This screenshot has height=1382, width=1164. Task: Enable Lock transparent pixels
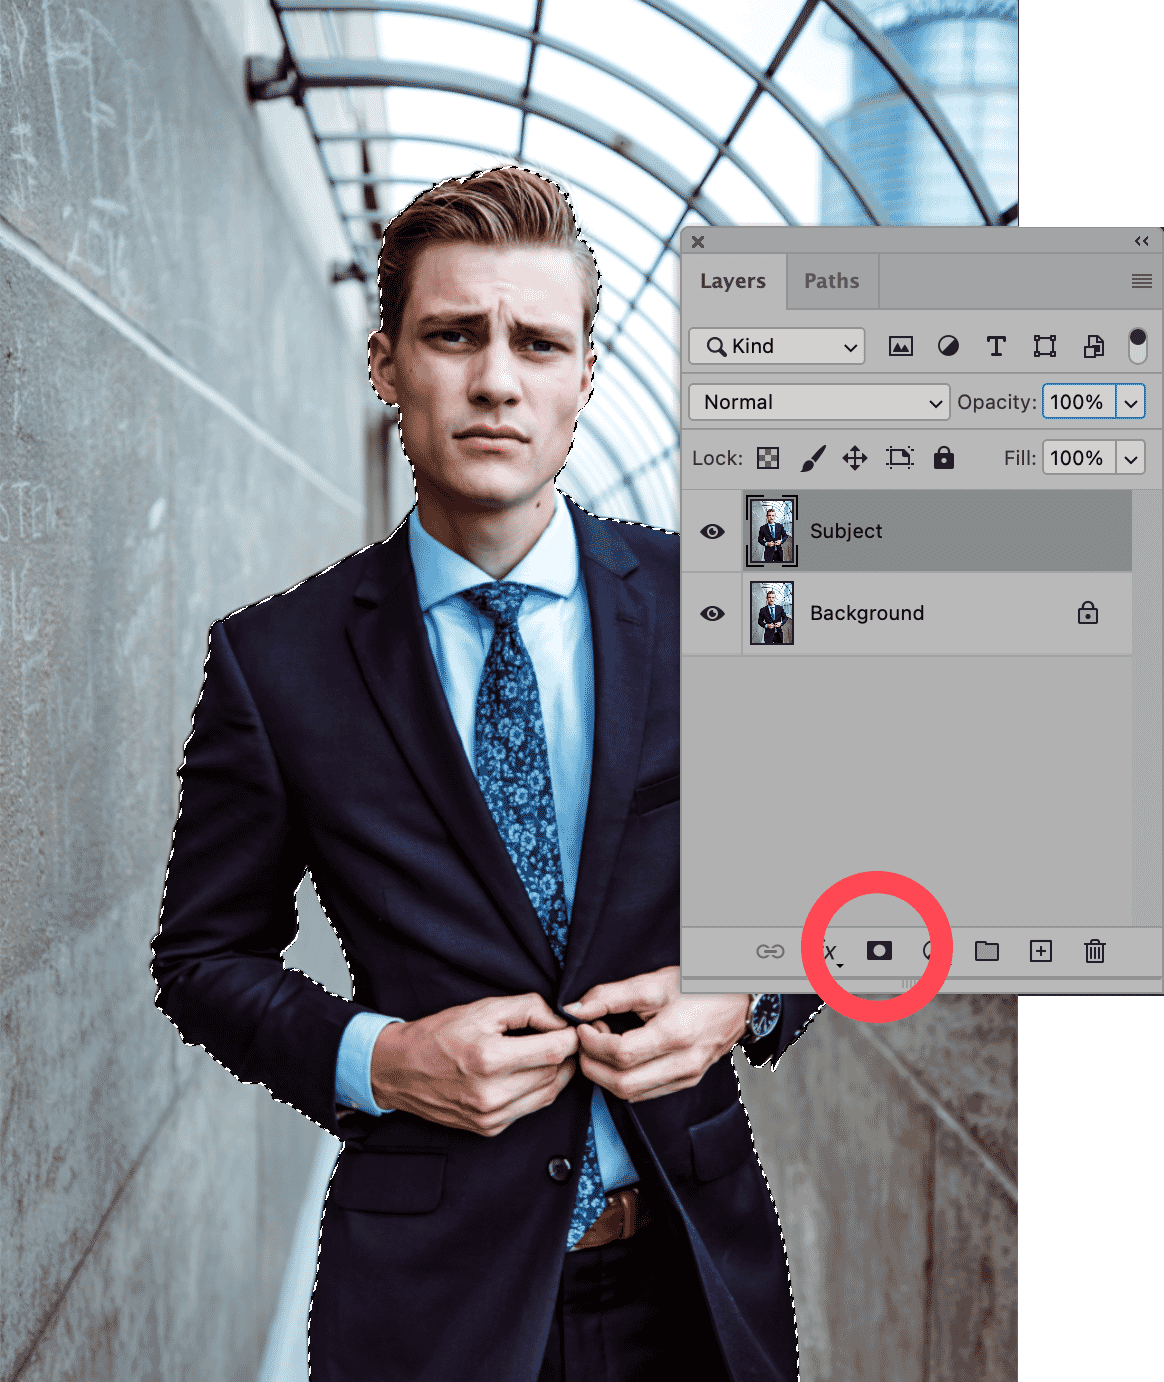[x=768, y=458]
